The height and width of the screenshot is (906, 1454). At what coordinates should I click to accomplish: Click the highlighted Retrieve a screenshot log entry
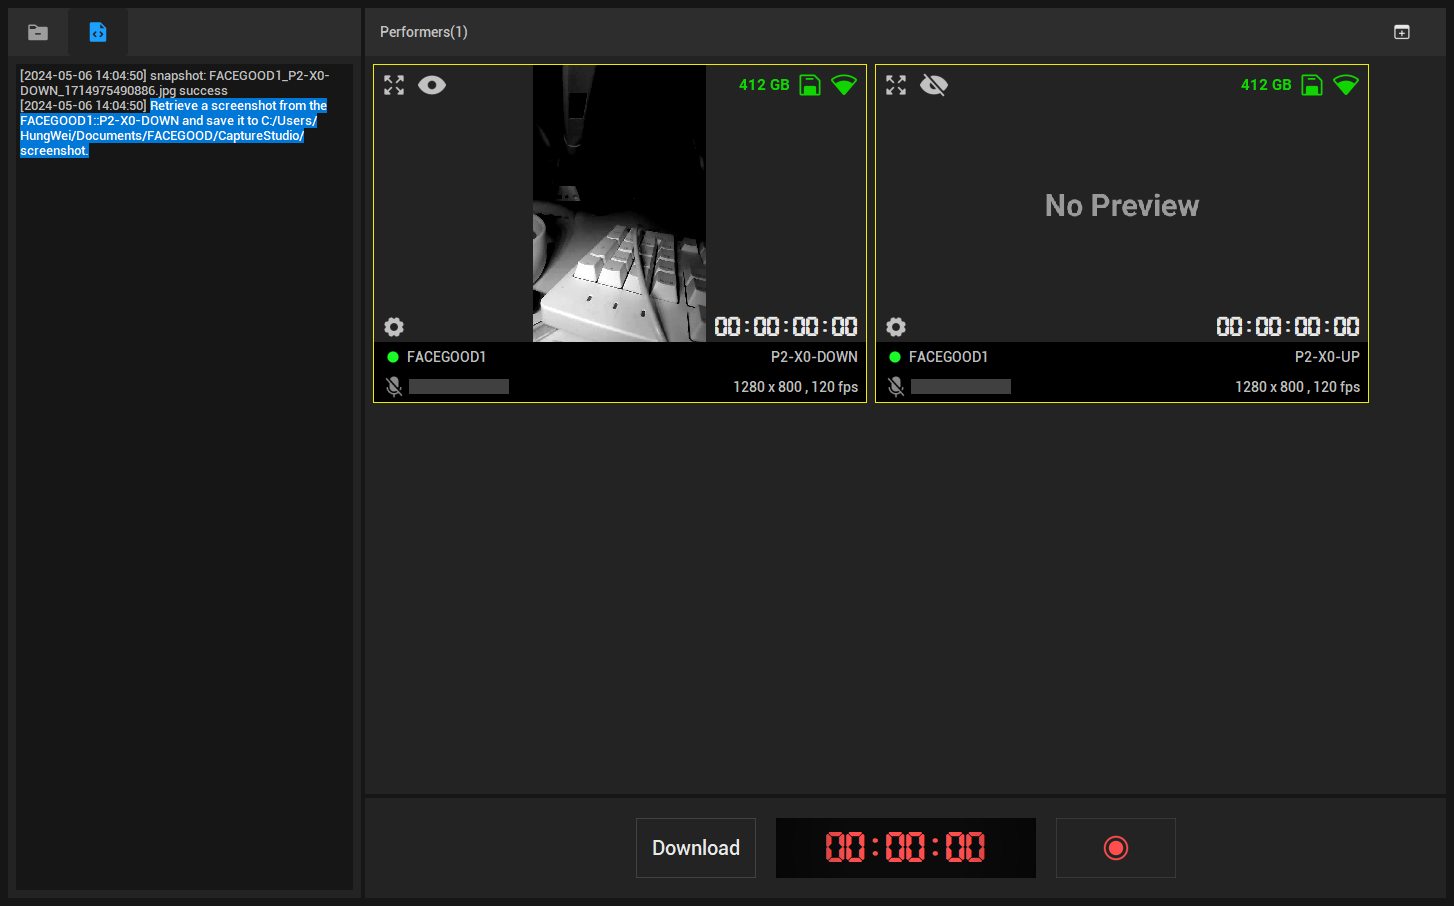coord(174,128)
